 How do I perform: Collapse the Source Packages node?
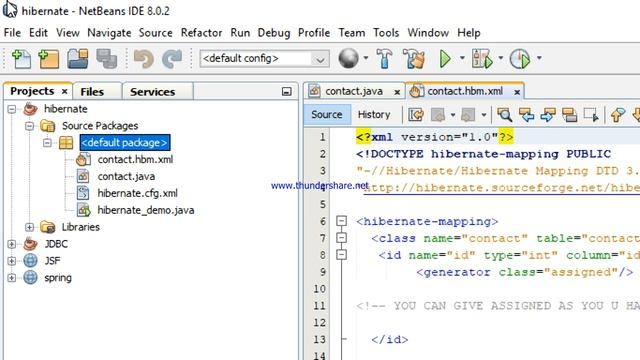click(x=29, y=126)
